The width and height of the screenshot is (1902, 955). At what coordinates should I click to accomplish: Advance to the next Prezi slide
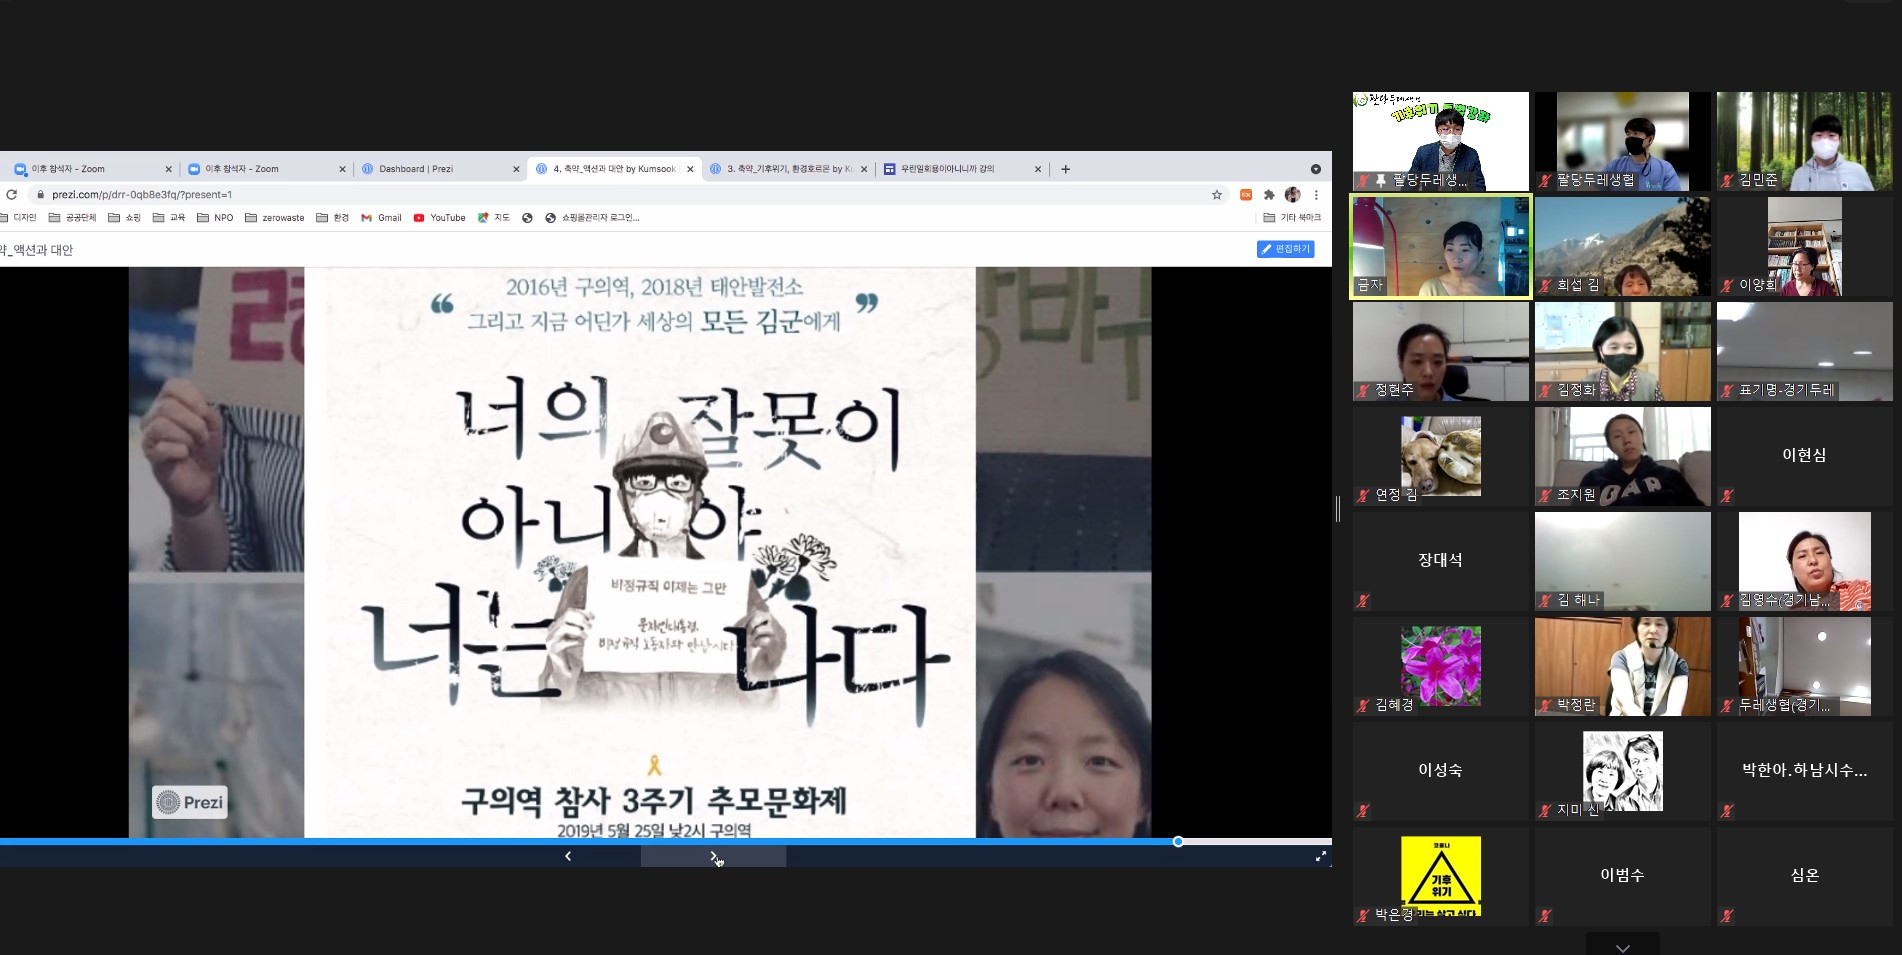click(713, 856)
